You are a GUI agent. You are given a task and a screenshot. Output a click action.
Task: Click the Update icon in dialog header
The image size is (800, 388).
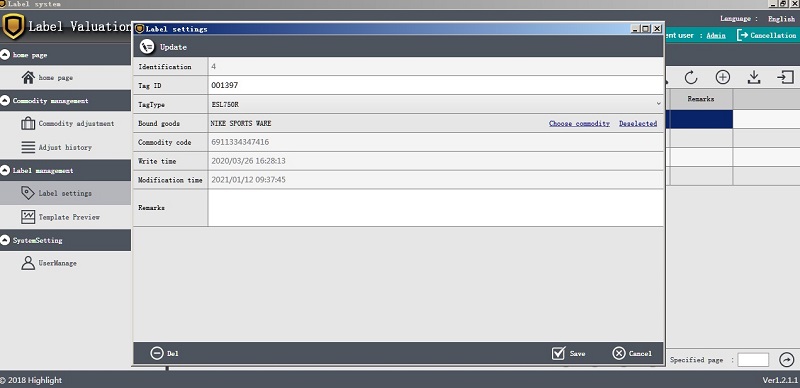(x=147, y=46)
